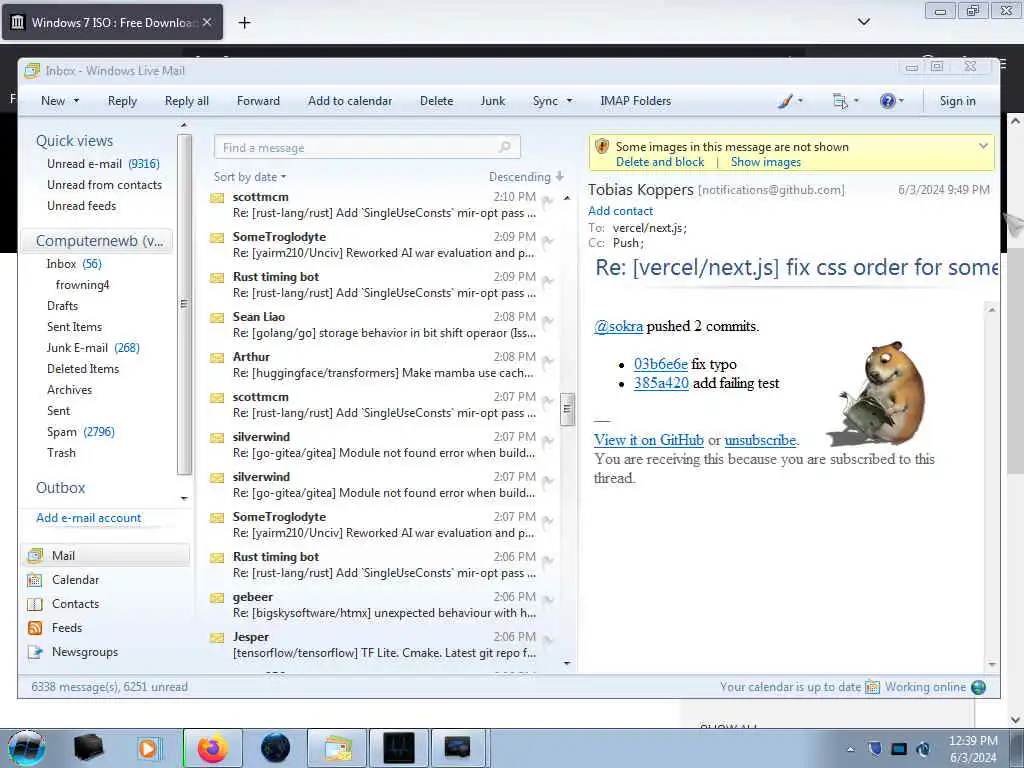
Task: Click the message list scrollbar thumb
Action: [567, 409]
